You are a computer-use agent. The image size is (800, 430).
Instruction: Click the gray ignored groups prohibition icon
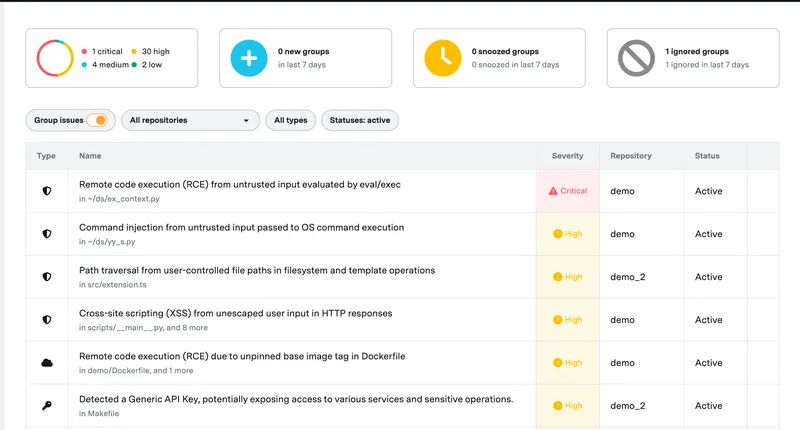(x=636, y=58)
